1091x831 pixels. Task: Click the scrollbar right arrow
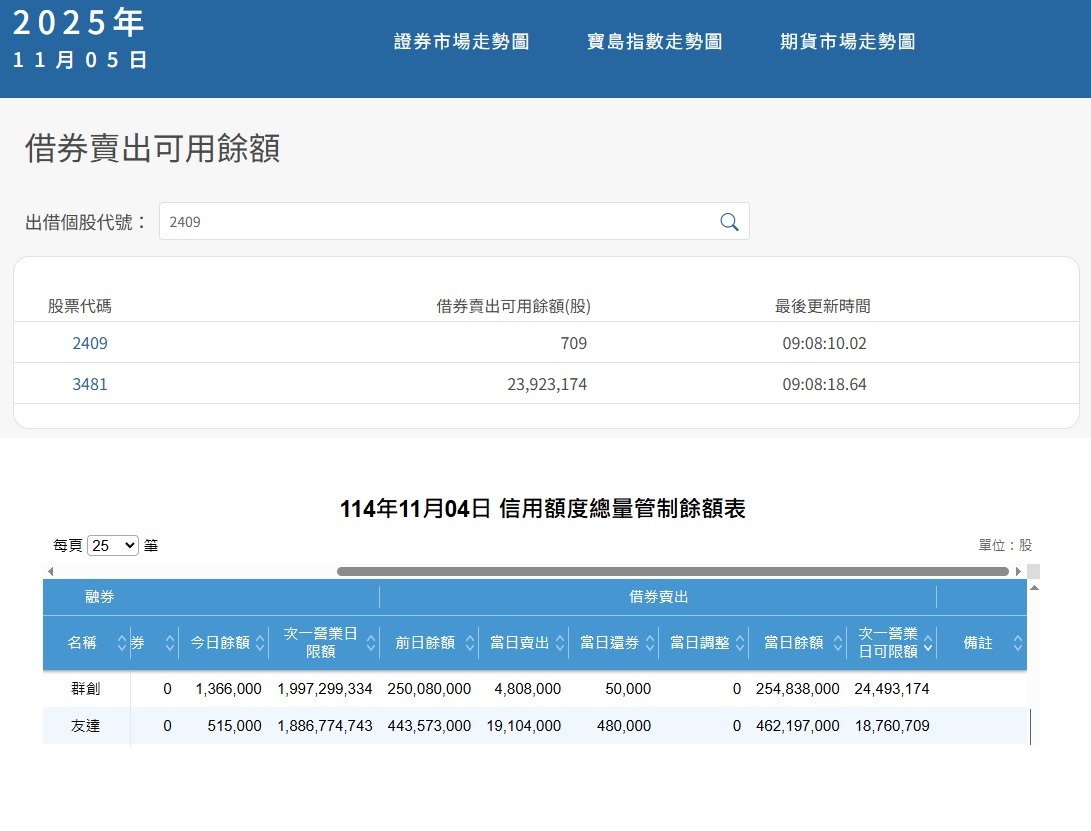tap(1018, 572)
